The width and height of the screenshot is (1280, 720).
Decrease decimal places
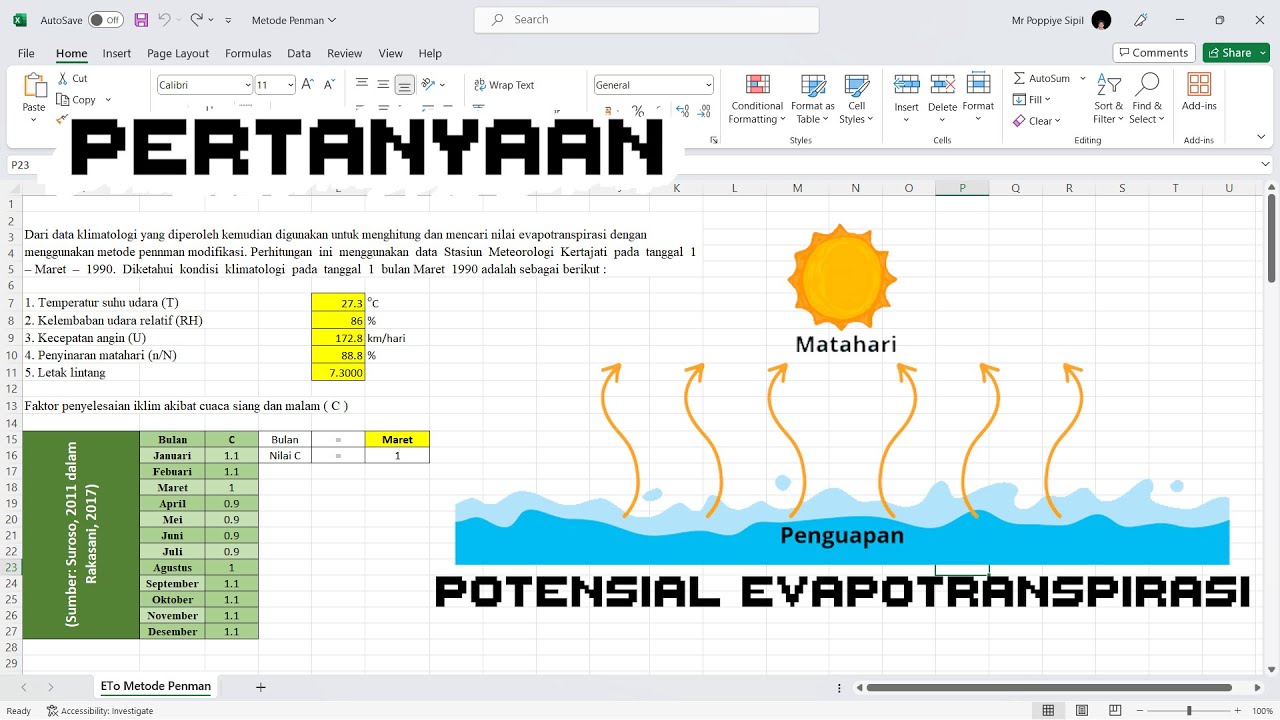[706, 110]
